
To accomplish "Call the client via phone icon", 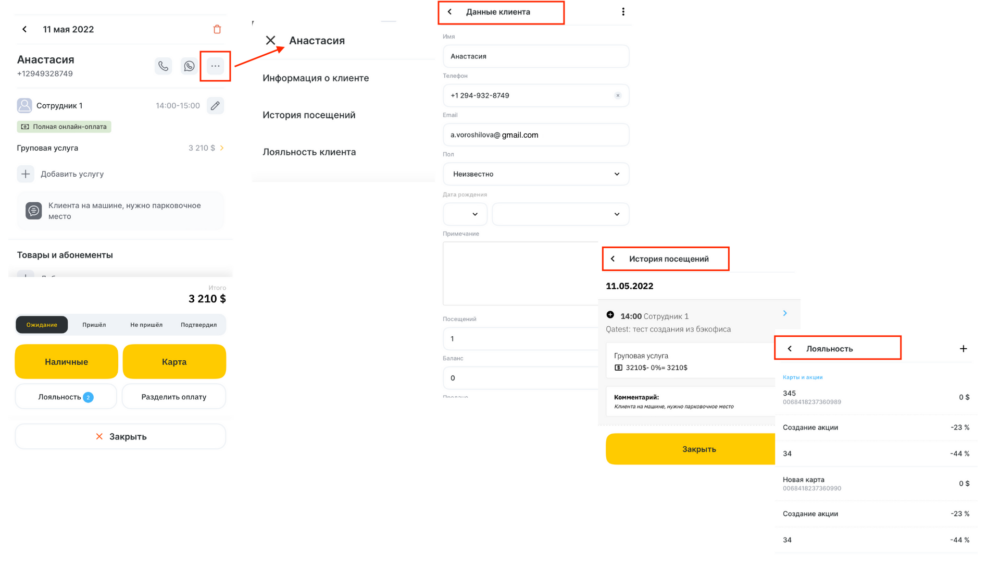I will [x=163, y=66].
